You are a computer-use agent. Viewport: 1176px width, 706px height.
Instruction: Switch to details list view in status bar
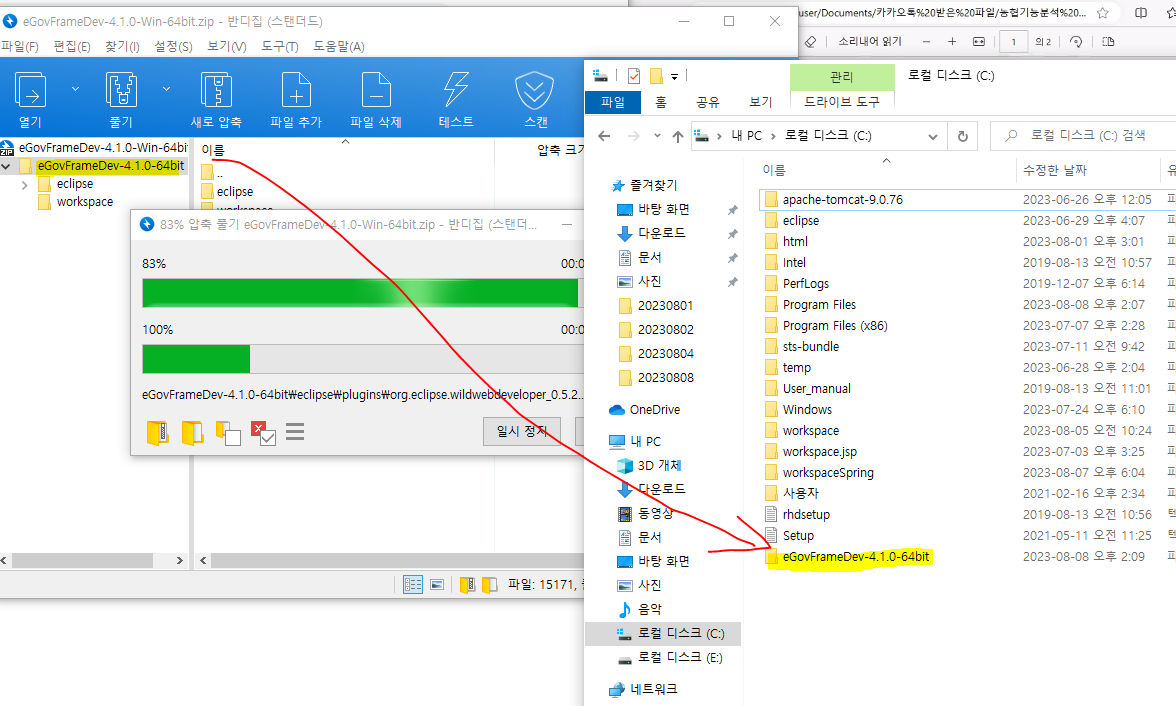coord(412,584)
